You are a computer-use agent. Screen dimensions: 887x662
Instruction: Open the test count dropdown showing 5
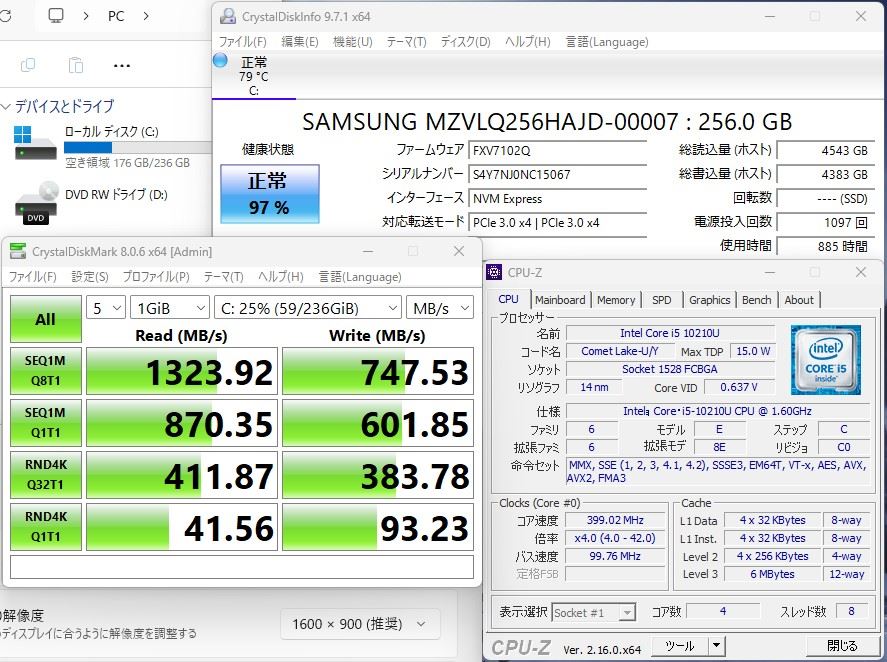[106, 308]
